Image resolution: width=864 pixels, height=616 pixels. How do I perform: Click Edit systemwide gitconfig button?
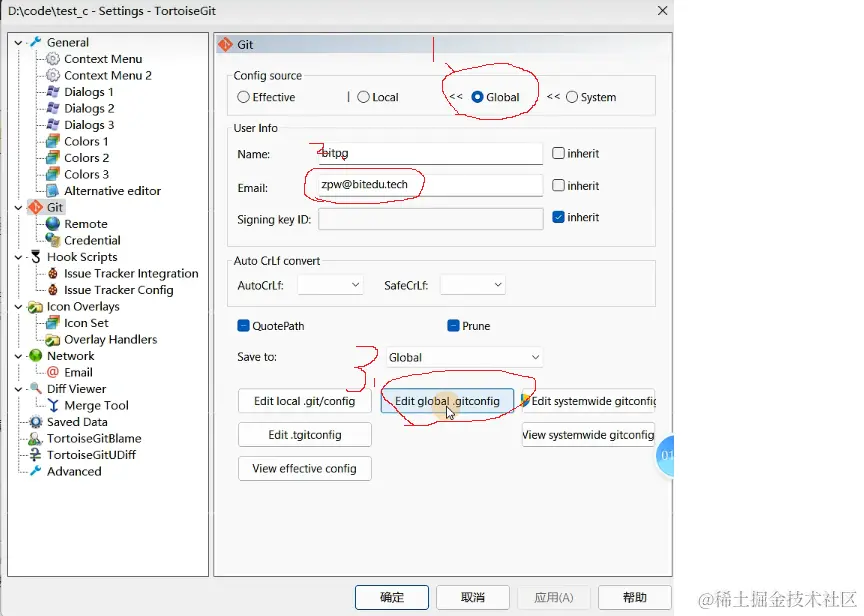click(x=588, y=401)
